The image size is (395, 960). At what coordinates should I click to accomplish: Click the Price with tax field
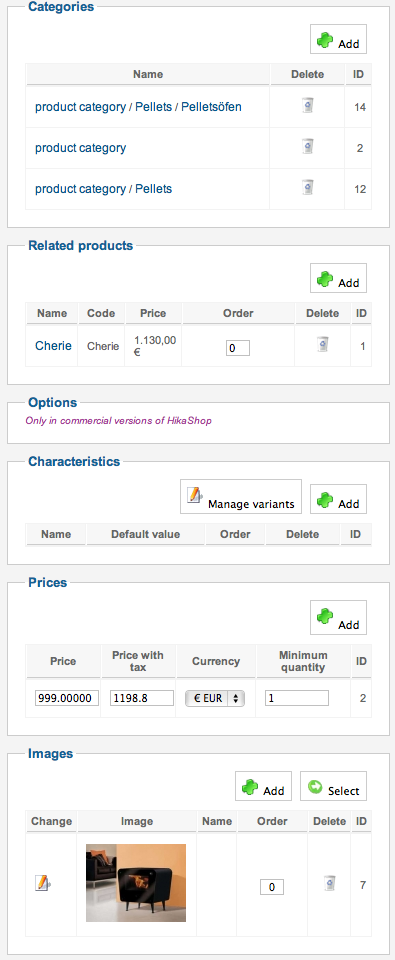click(141, 698)
